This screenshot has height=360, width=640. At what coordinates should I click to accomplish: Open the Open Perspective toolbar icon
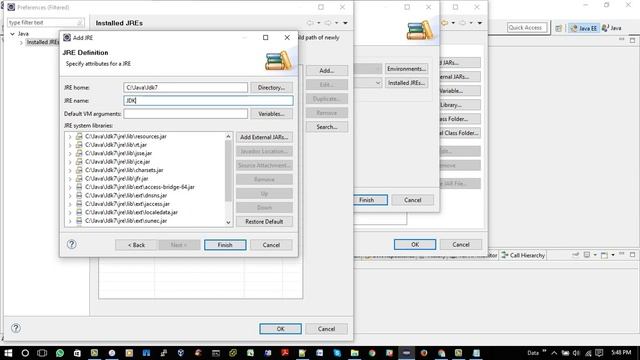click(x=558, y=28)
